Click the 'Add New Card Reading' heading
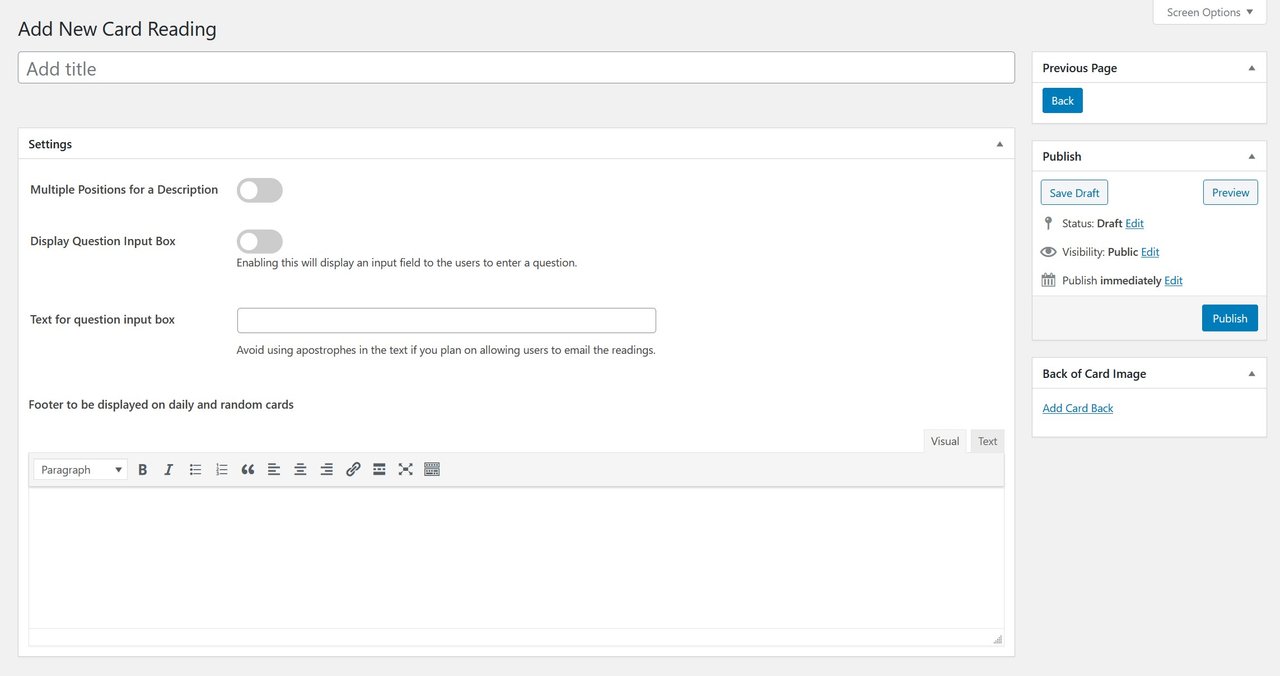This screenshot has height=676, width=1280. click(x=117, y=29)
